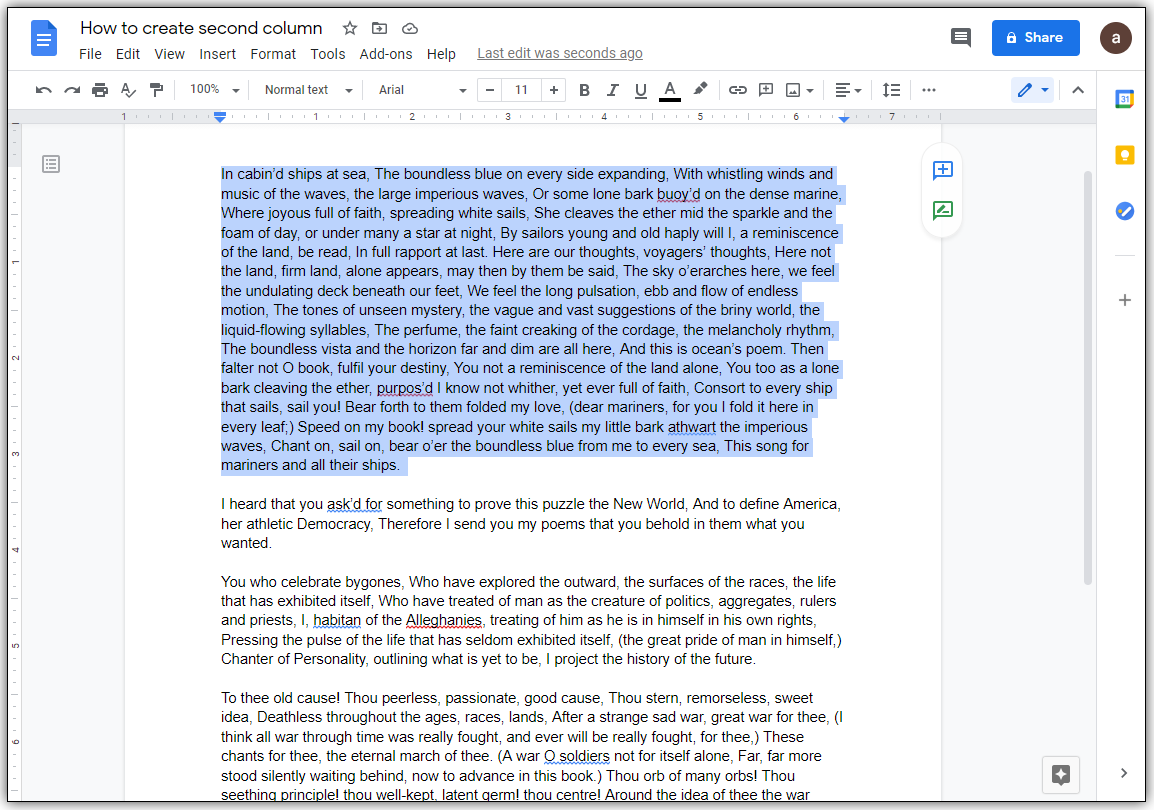
Task: Toggle italic formatting
Action: point(612,90)
